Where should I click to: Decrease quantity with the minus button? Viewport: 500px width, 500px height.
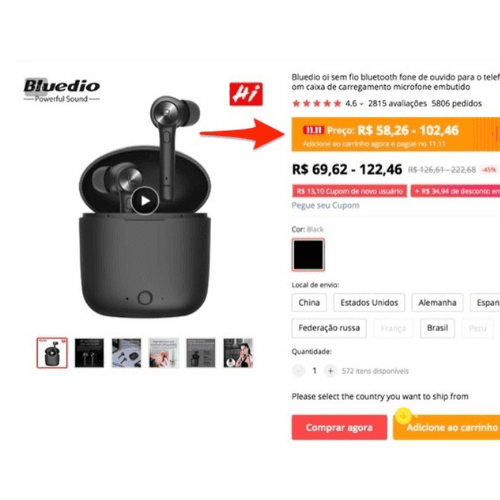(x=298, y=371)
